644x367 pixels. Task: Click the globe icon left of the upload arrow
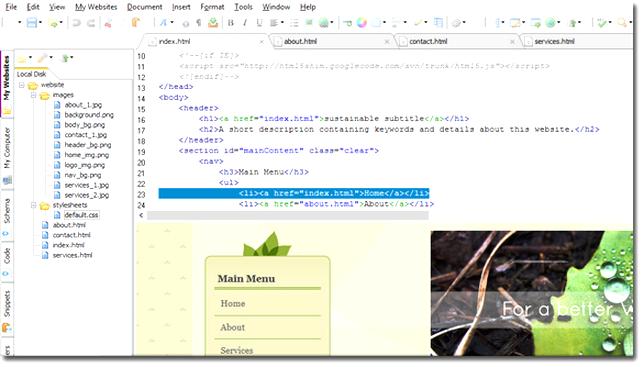pyautogui.click(x=552, y=23)
